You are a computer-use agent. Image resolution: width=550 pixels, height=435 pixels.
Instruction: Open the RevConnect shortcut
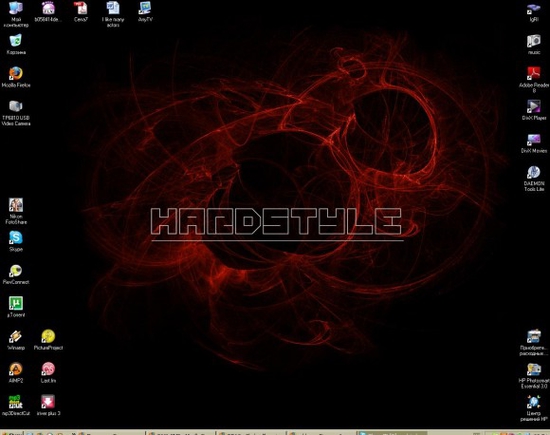(x=16, y=274)
